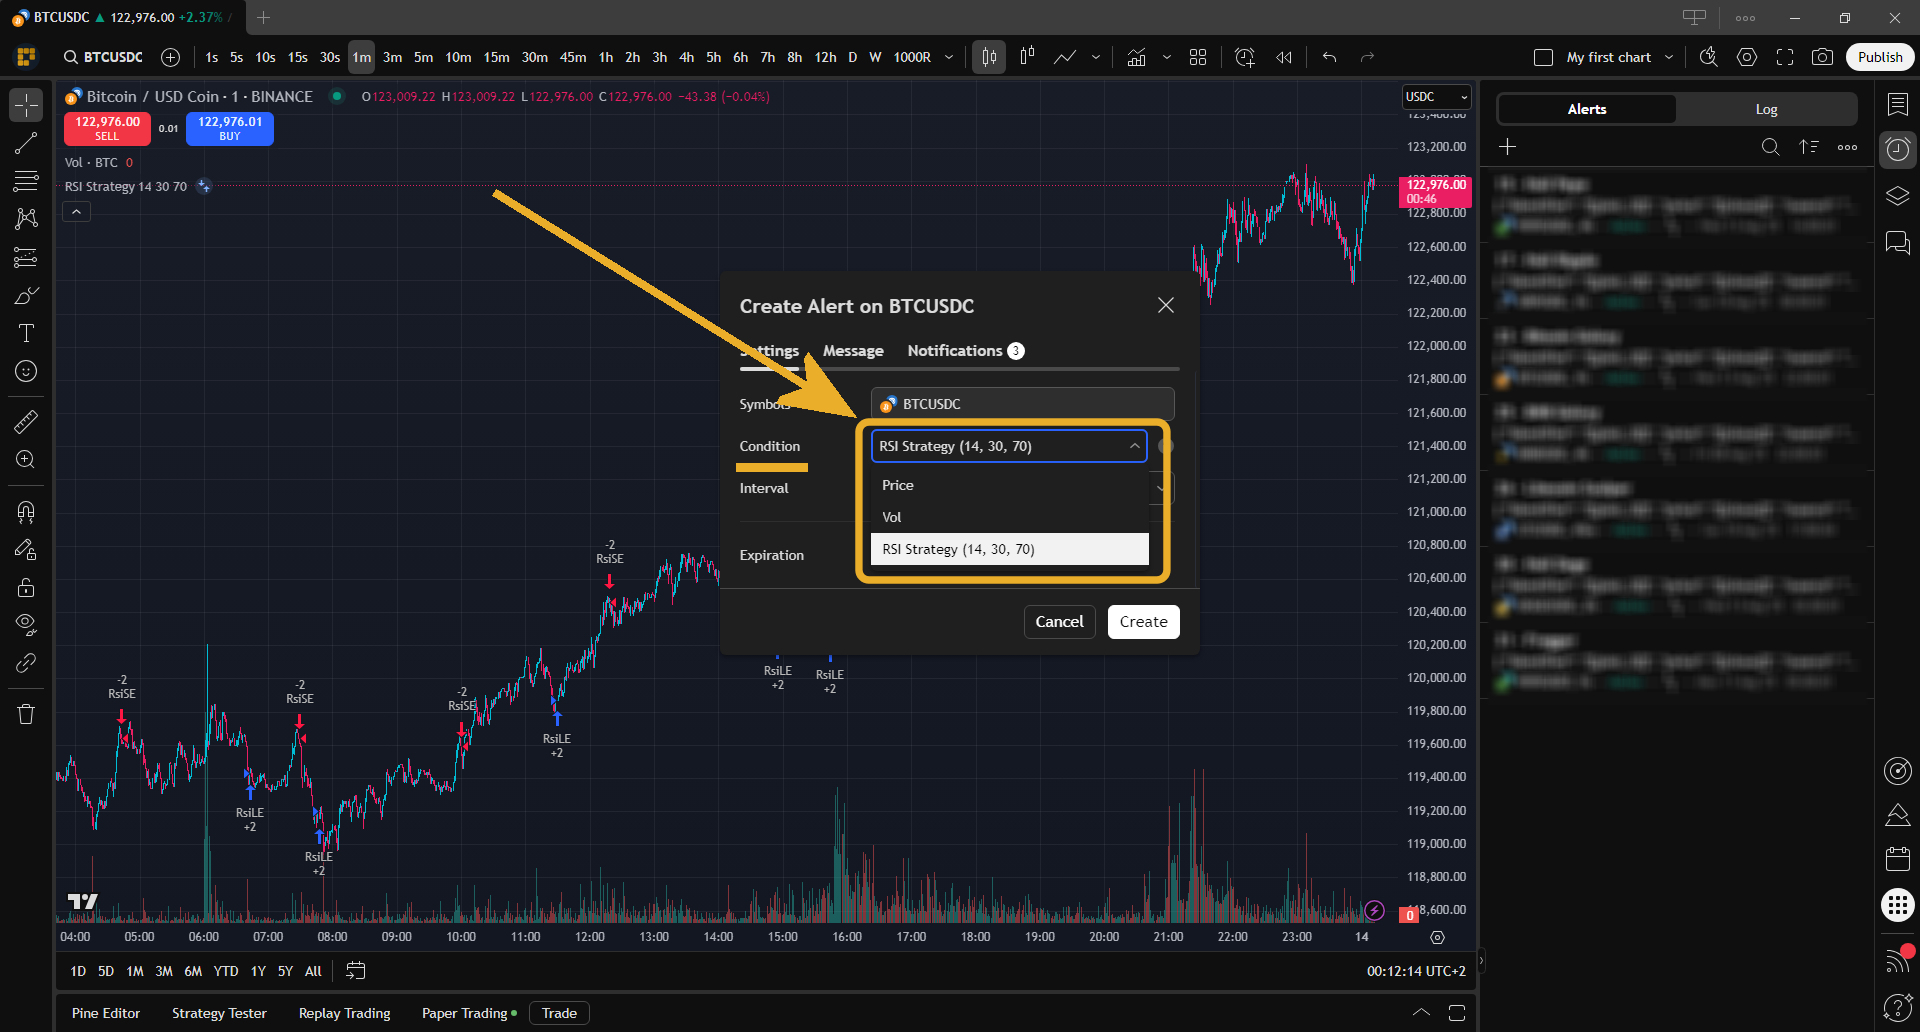Open the economic calendar panel
Screen dimensions: 1920x1032
1898,858
